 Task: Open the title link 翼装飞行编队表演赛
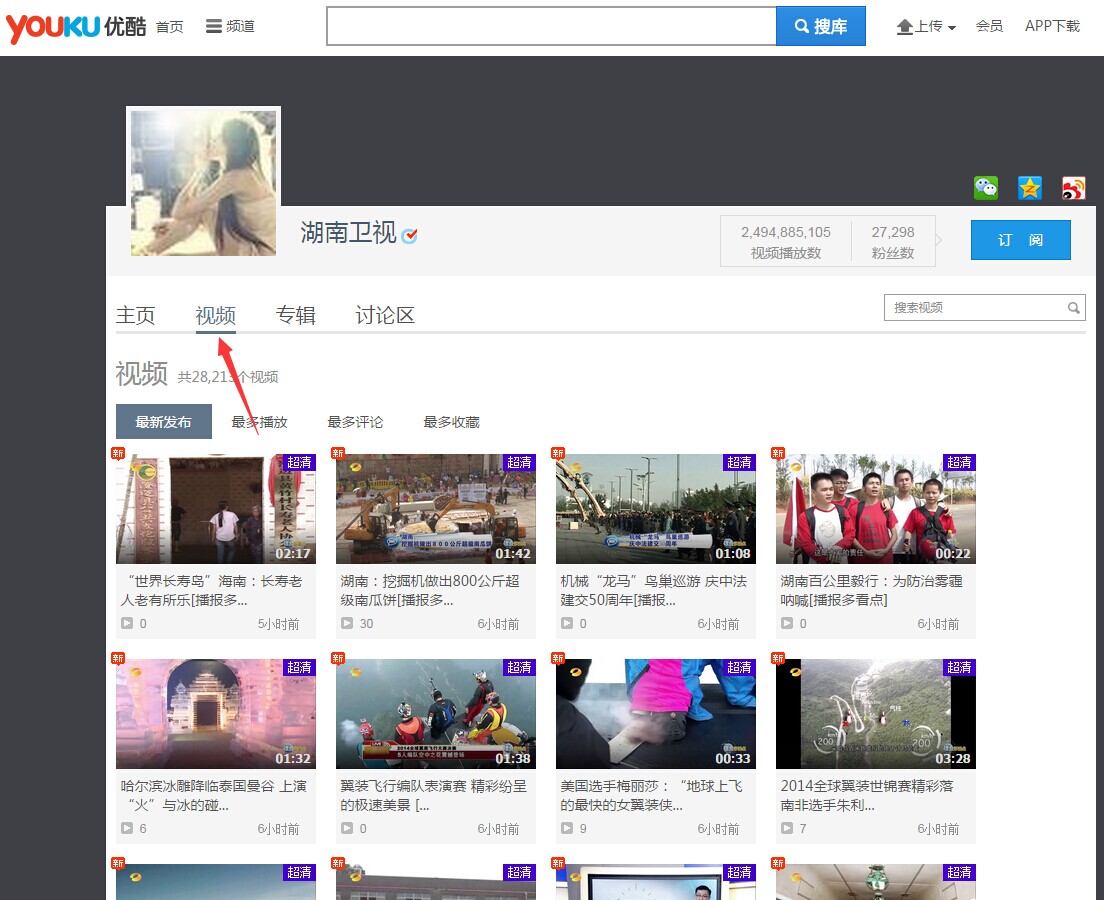click(x=434, y=795)
